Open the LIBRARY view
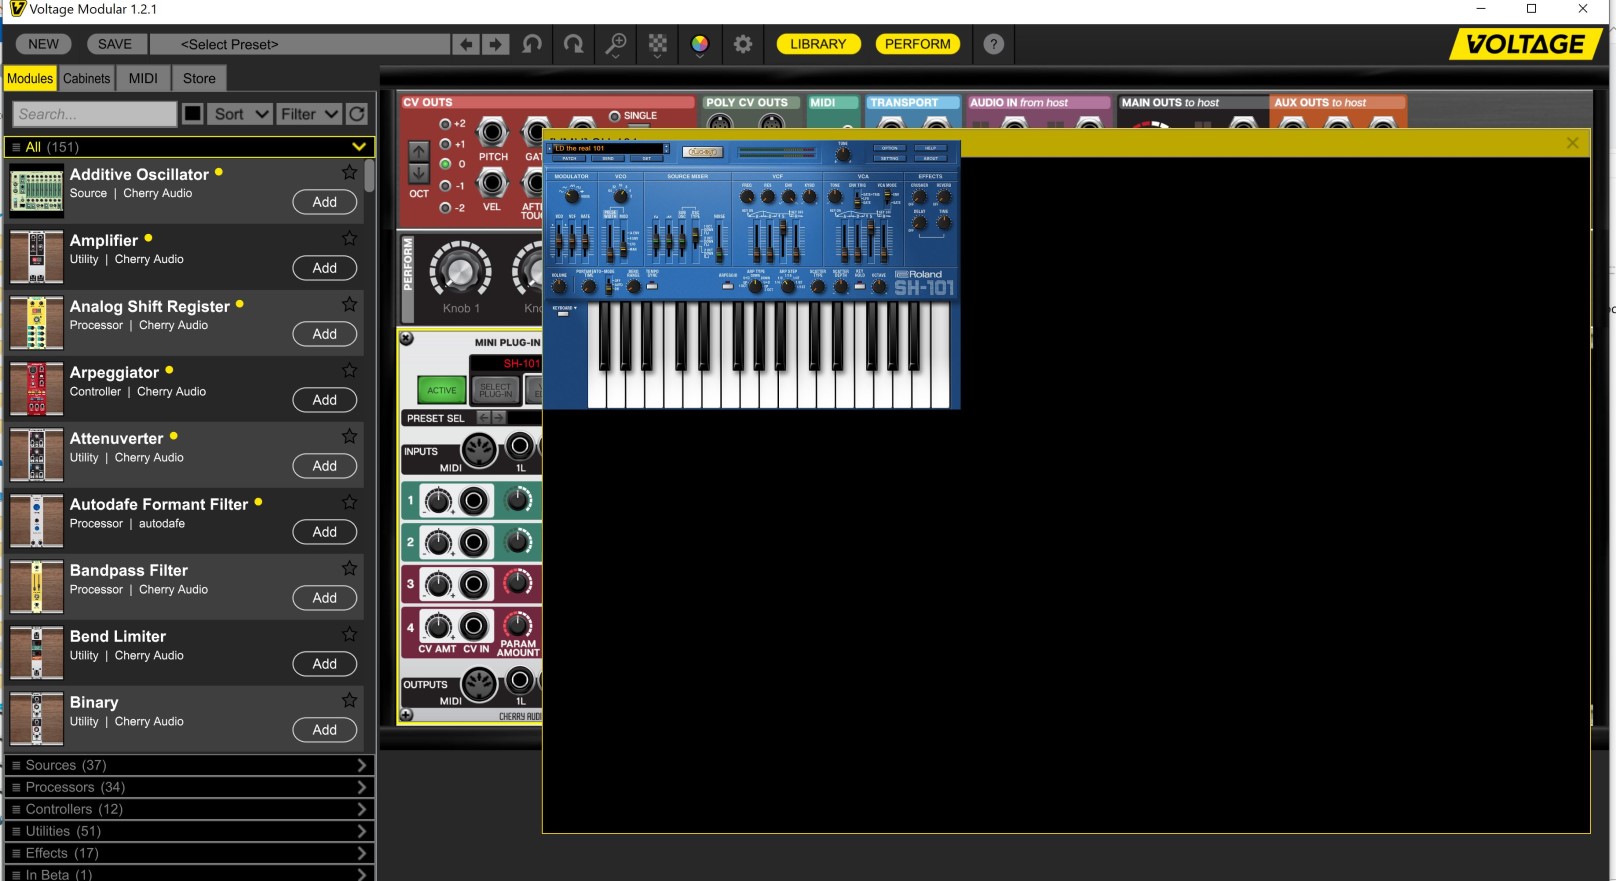Screen dimensions: 1616x881 [x=818, y=44]
